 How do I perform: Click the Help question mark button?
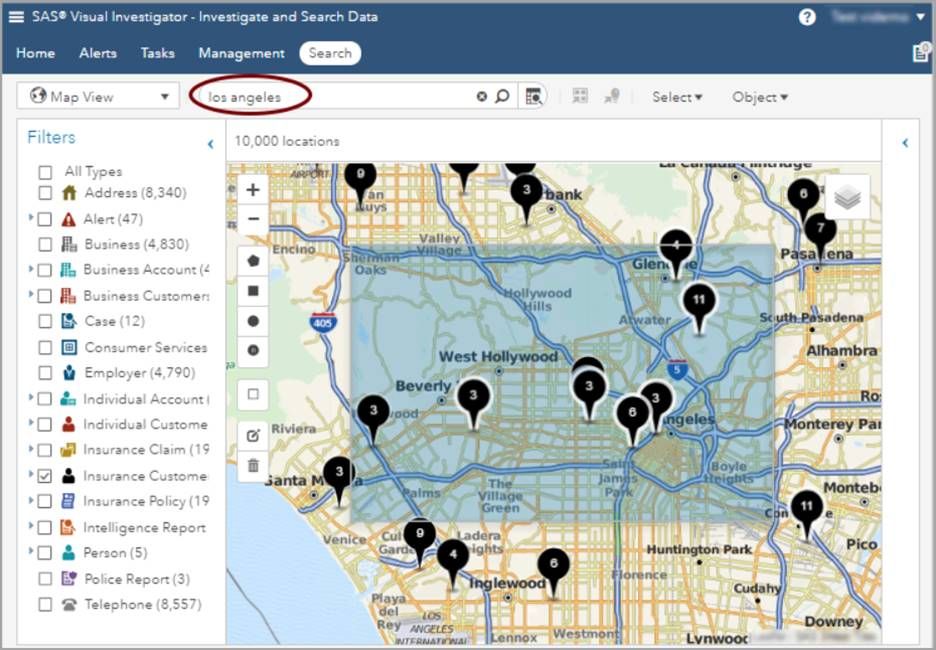tap(805, 17)
